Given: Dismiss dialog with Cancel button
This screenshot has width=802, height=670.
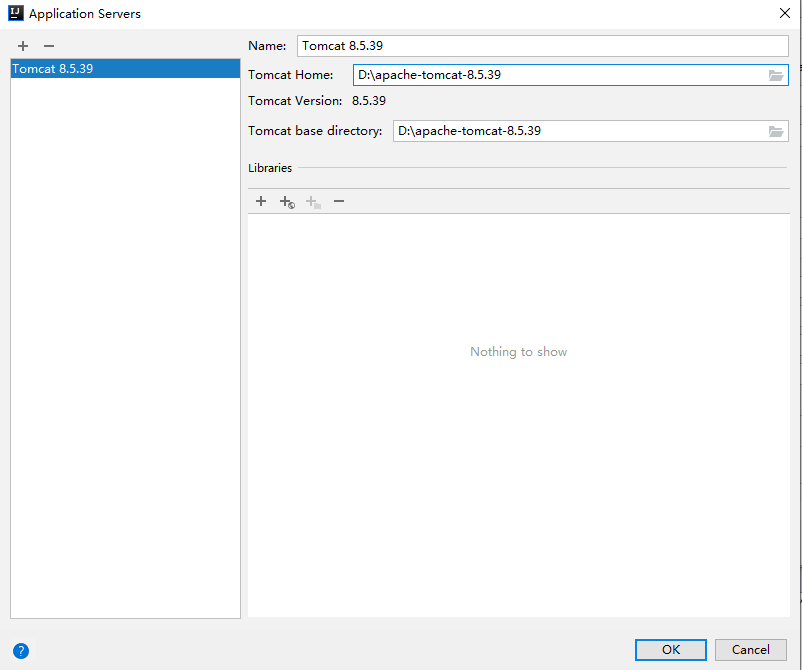Looking at the screenshot, I should pyautogui.click(x=750, y=650).
